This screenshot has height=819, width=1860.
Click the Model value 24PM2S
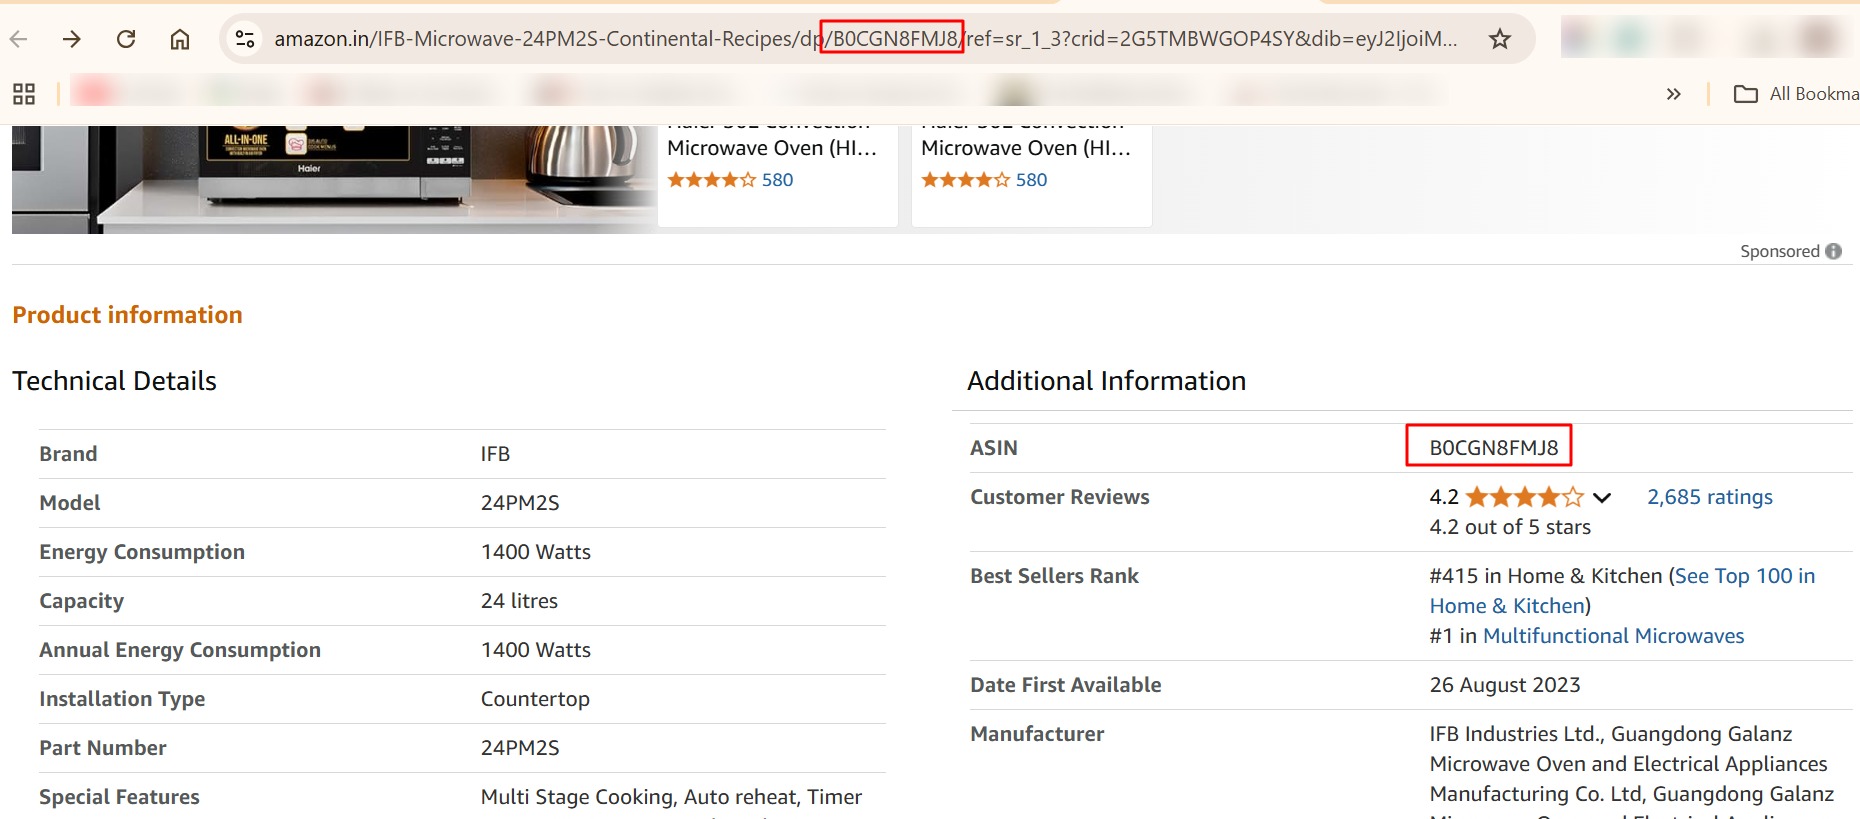pos(520,503)
